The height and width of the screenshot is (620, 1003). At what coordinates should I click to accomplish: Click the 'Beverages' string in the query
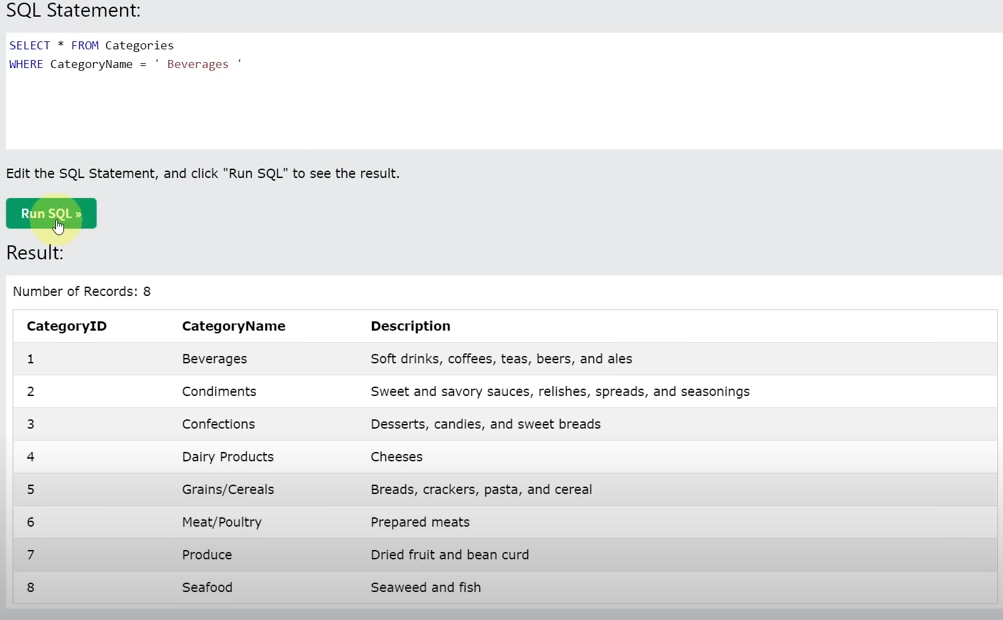point(198,64)
